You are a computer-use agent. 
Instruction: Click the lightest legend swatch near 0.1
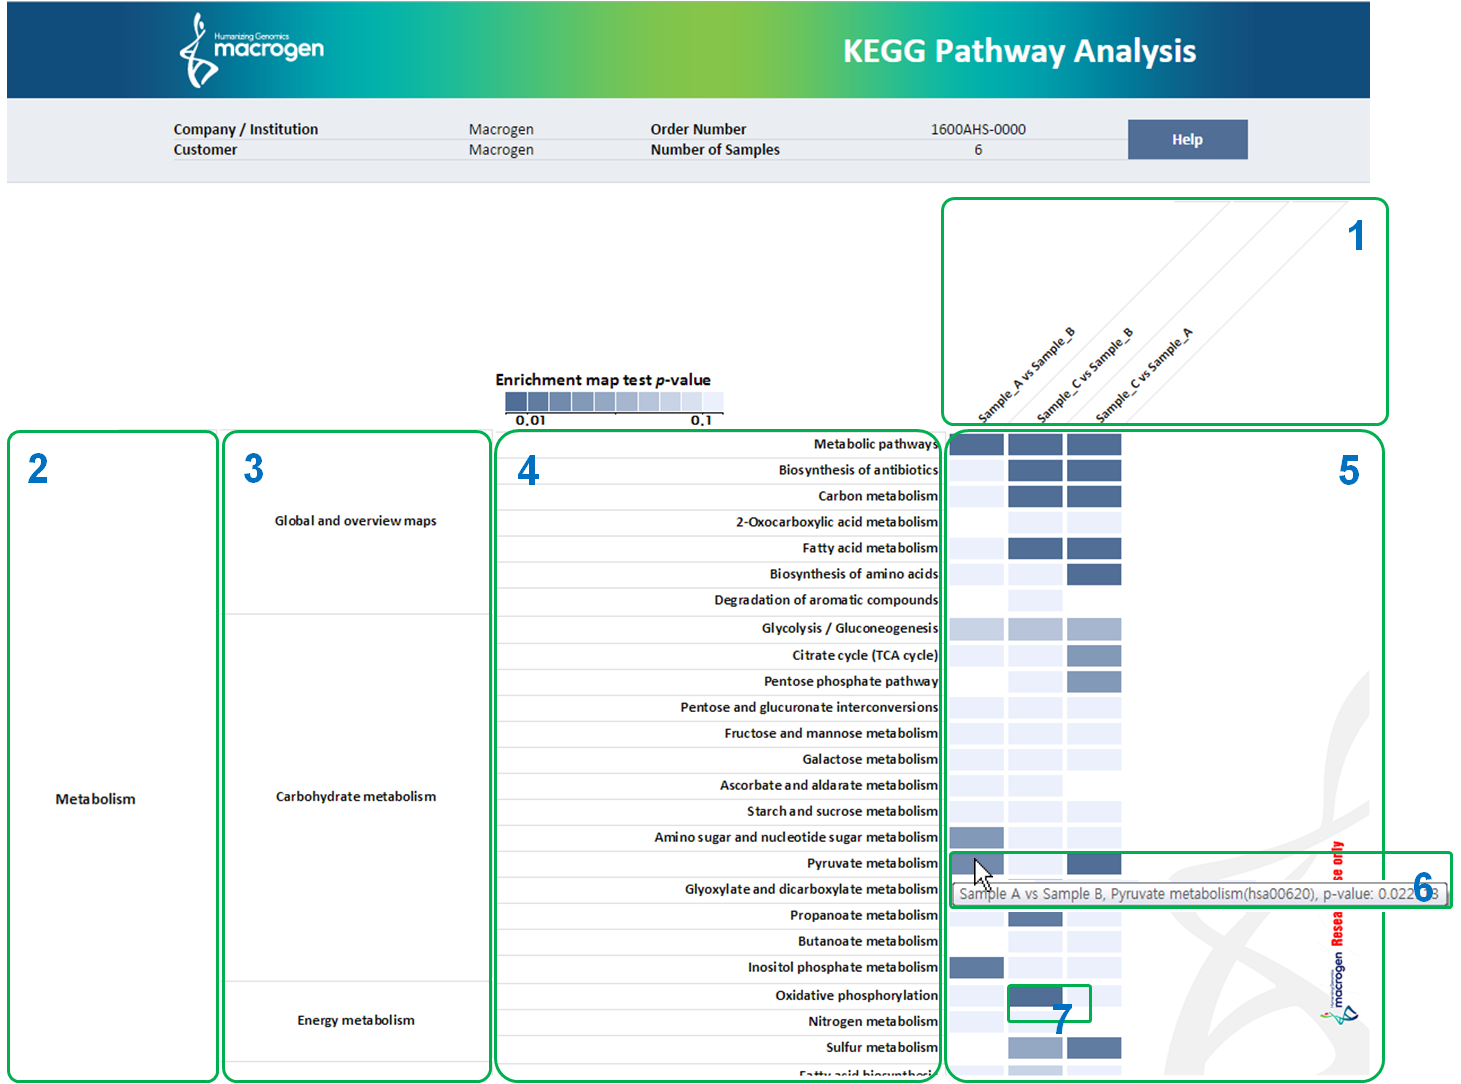712,401
